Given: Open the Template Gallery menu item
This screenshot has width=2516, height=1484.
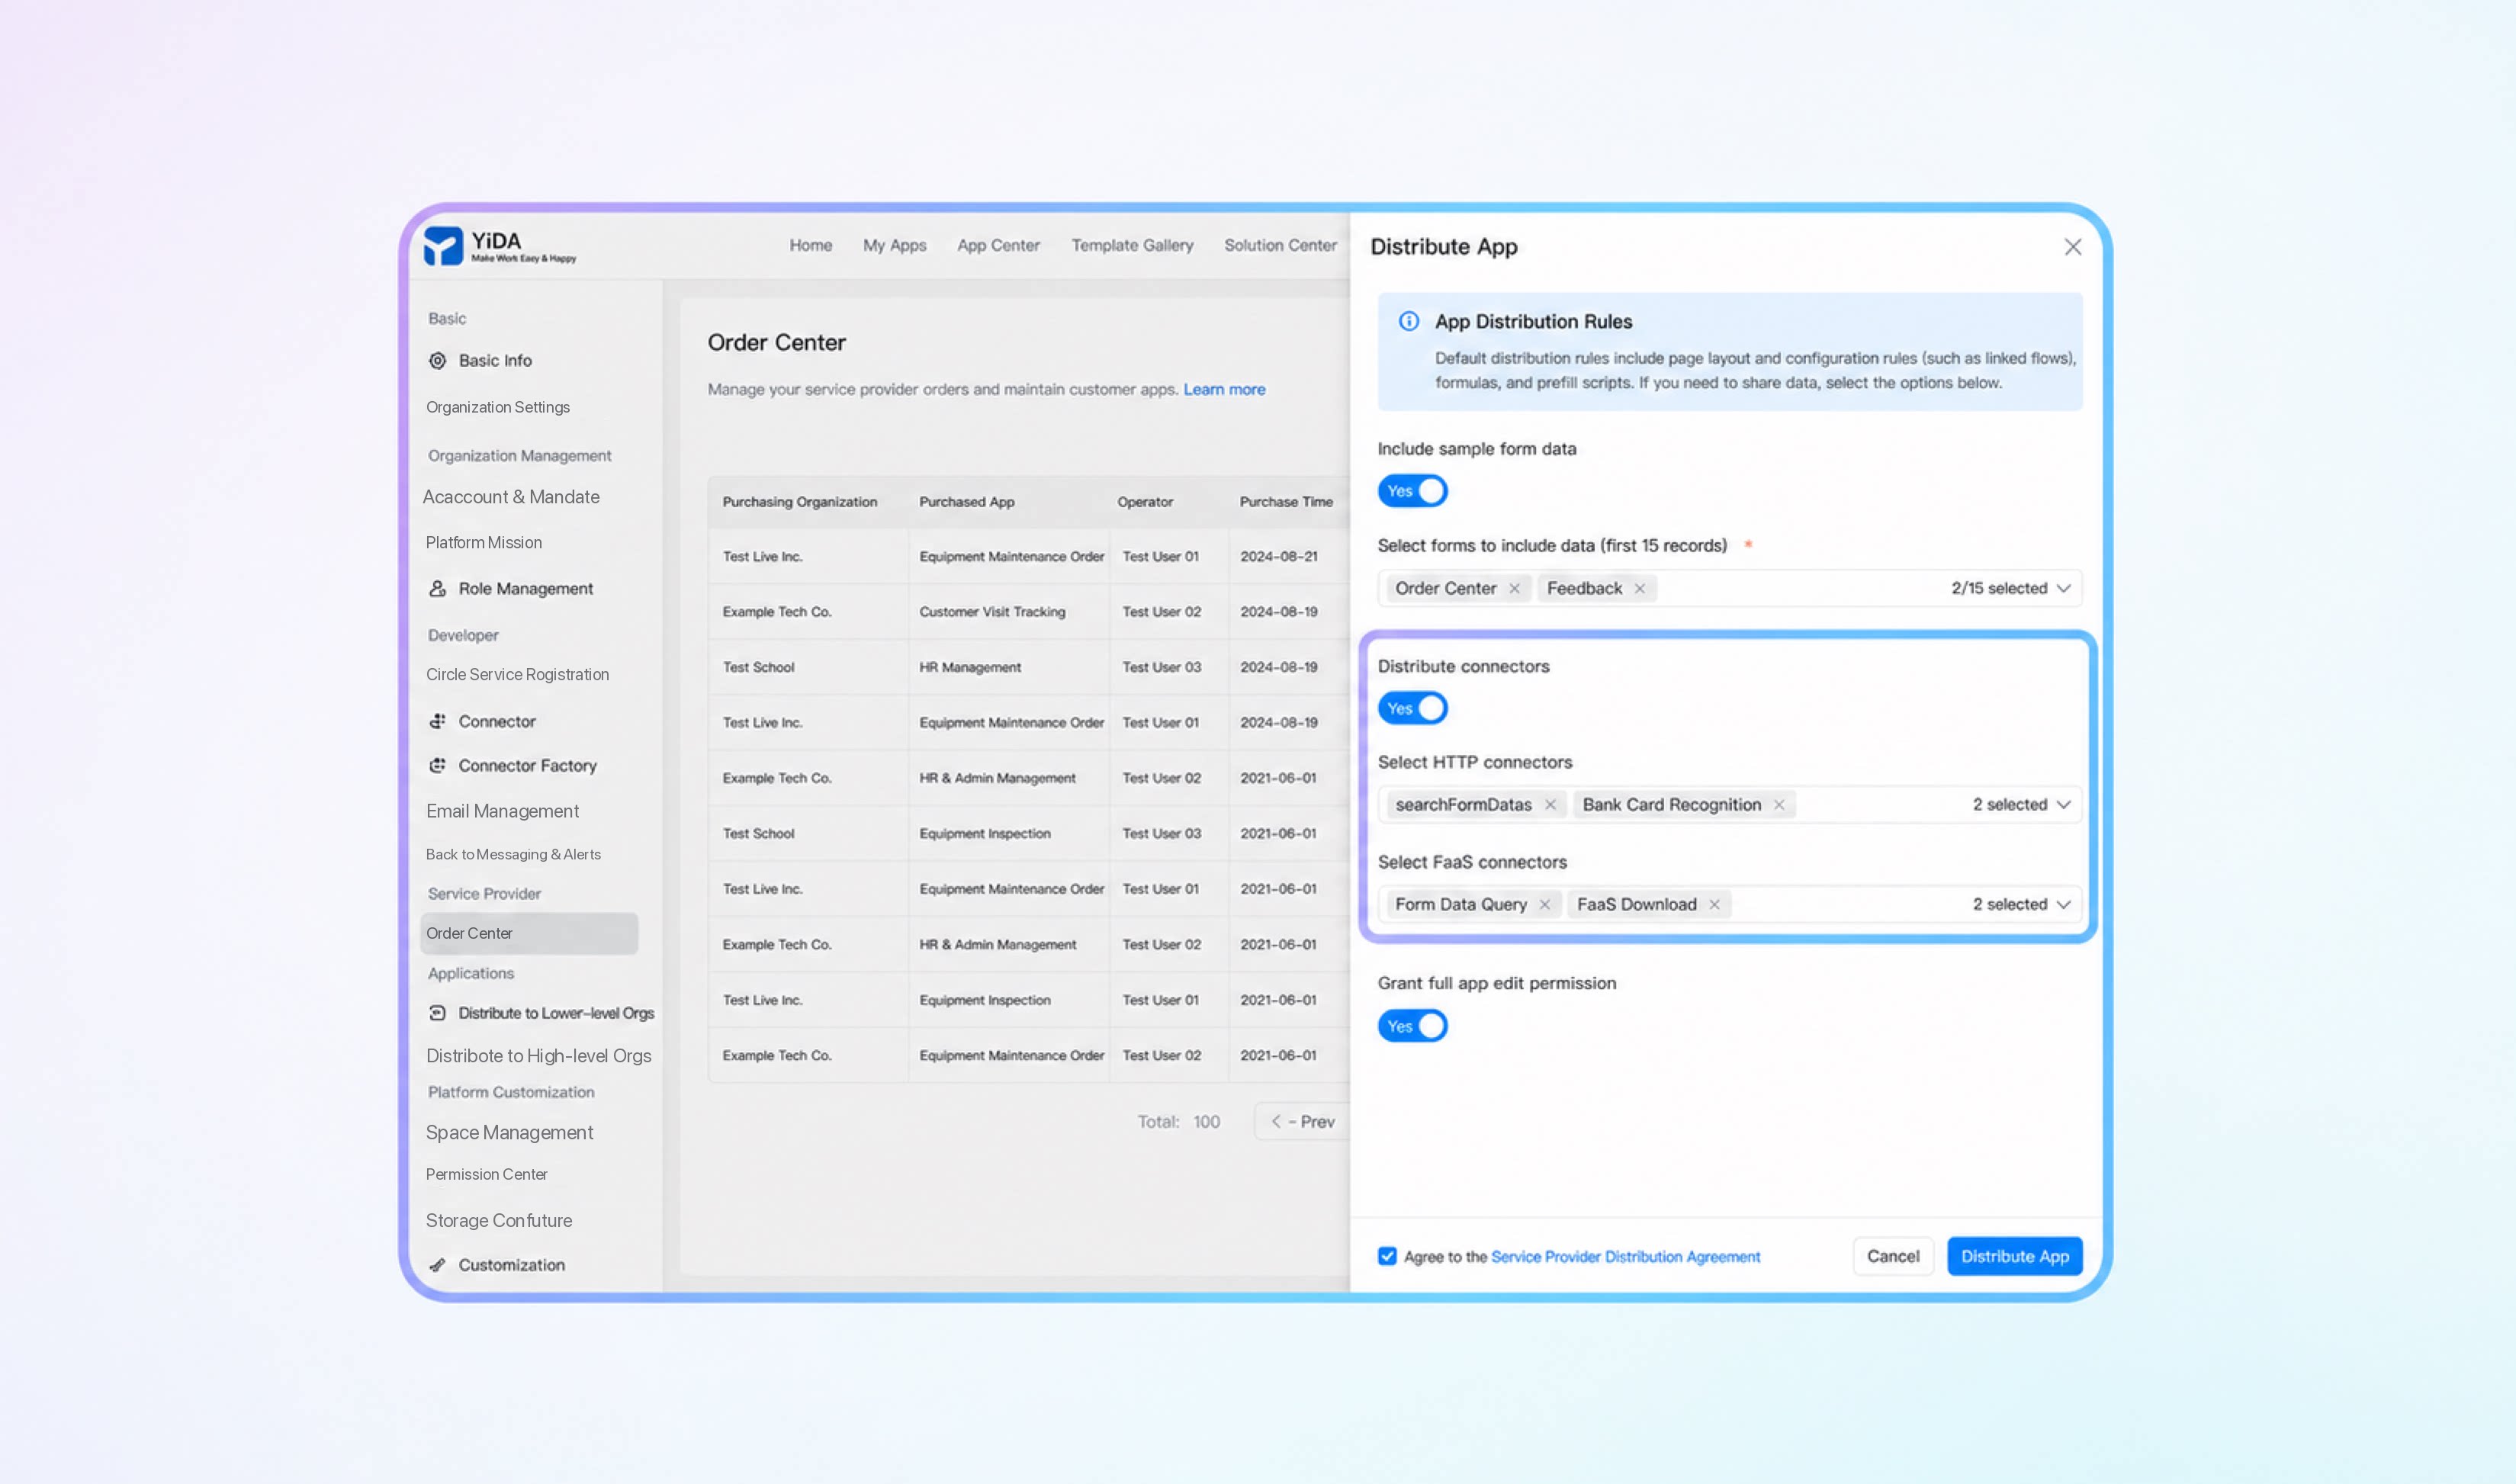Looking at the screenshot, I should [1132, 245].
